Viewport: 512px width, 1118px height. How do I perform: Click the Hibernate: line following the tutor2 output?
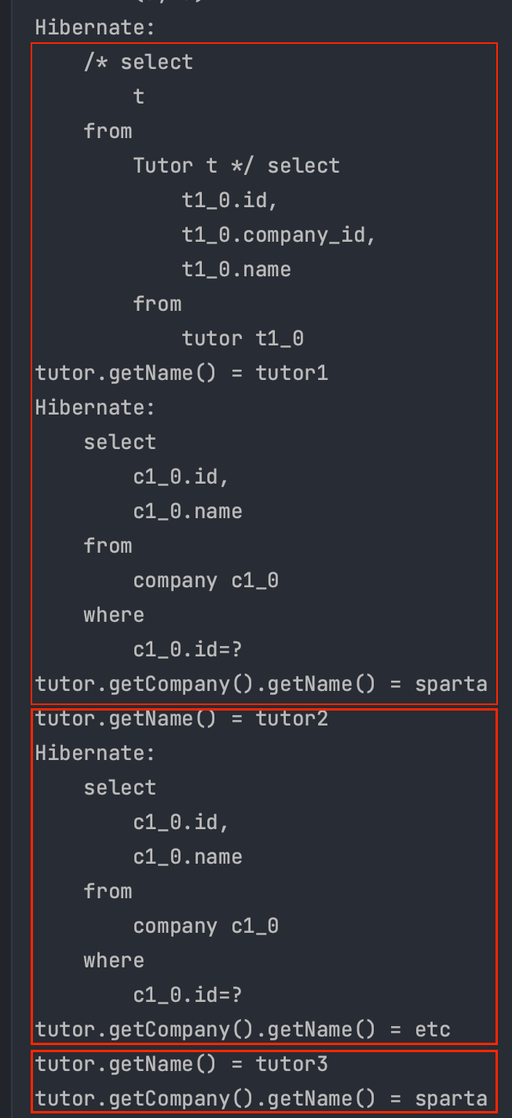[x=96, y=753]
